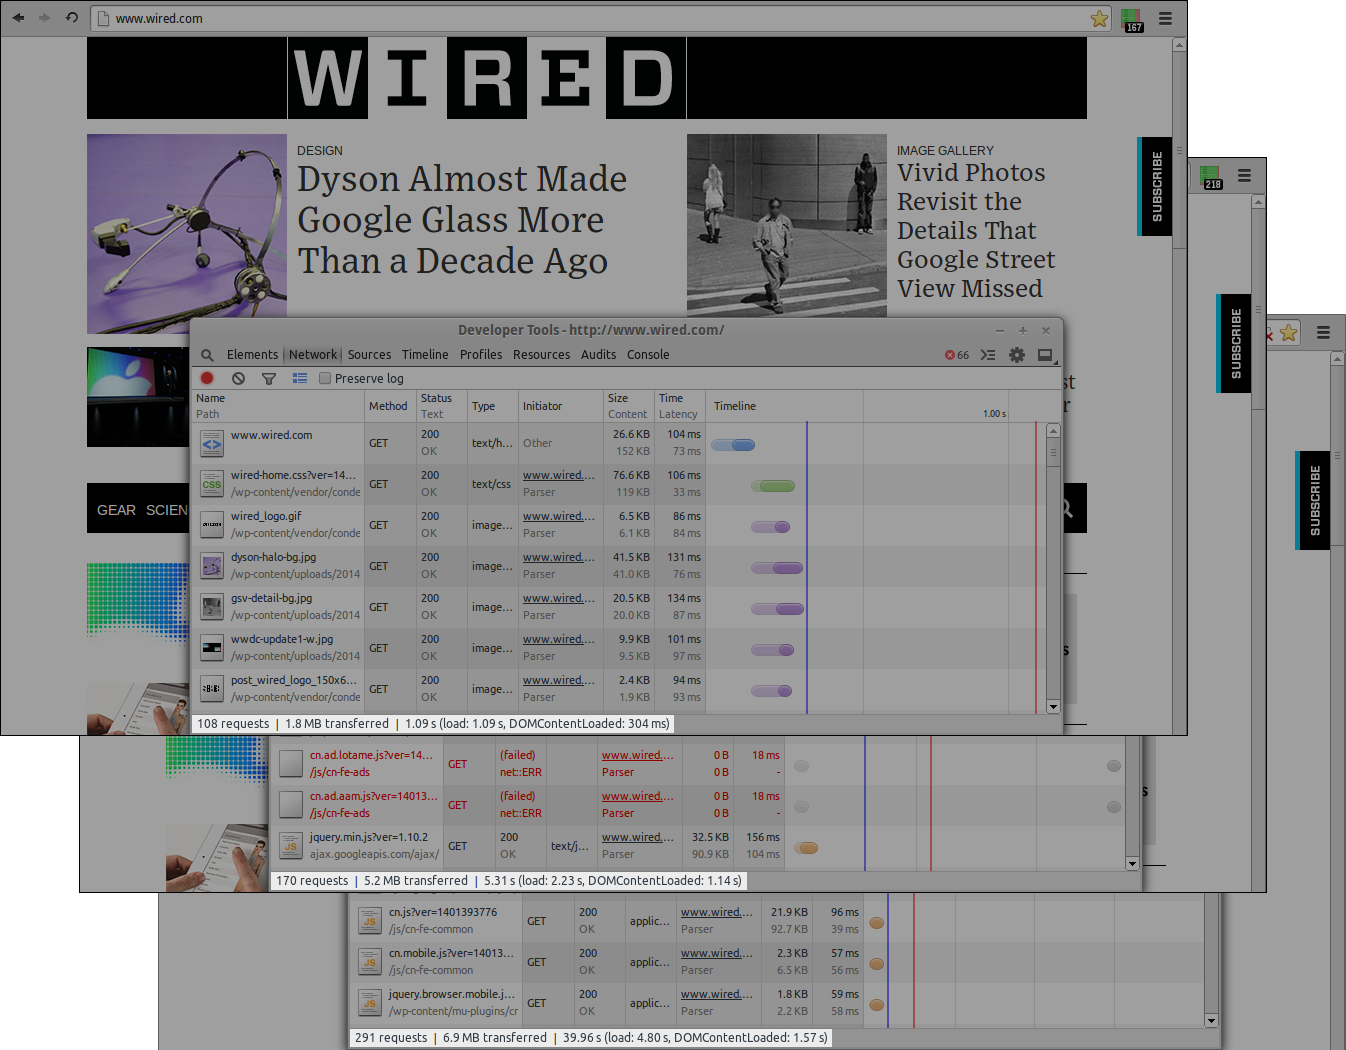This screenshot has width=1346, height=1050.
Task: Select the wwdc-update1-w.jpg request thumbnail
Action: (212, 648)
